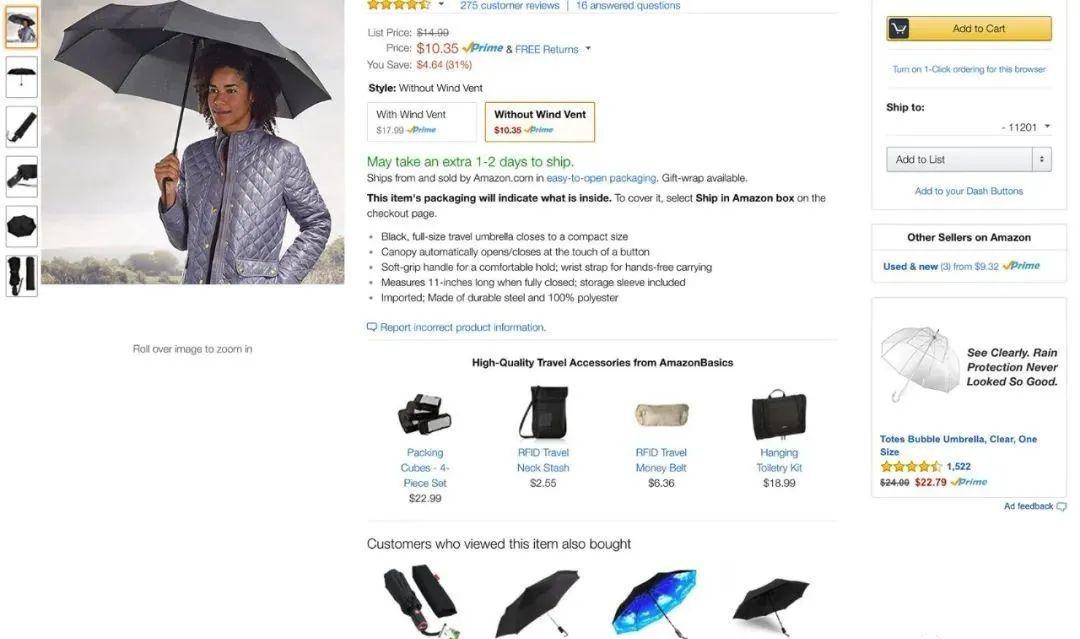Screen dimensions: 1080x639
Task: Show the closed umbrella with strap thumbnail
Action: (21, 127)
